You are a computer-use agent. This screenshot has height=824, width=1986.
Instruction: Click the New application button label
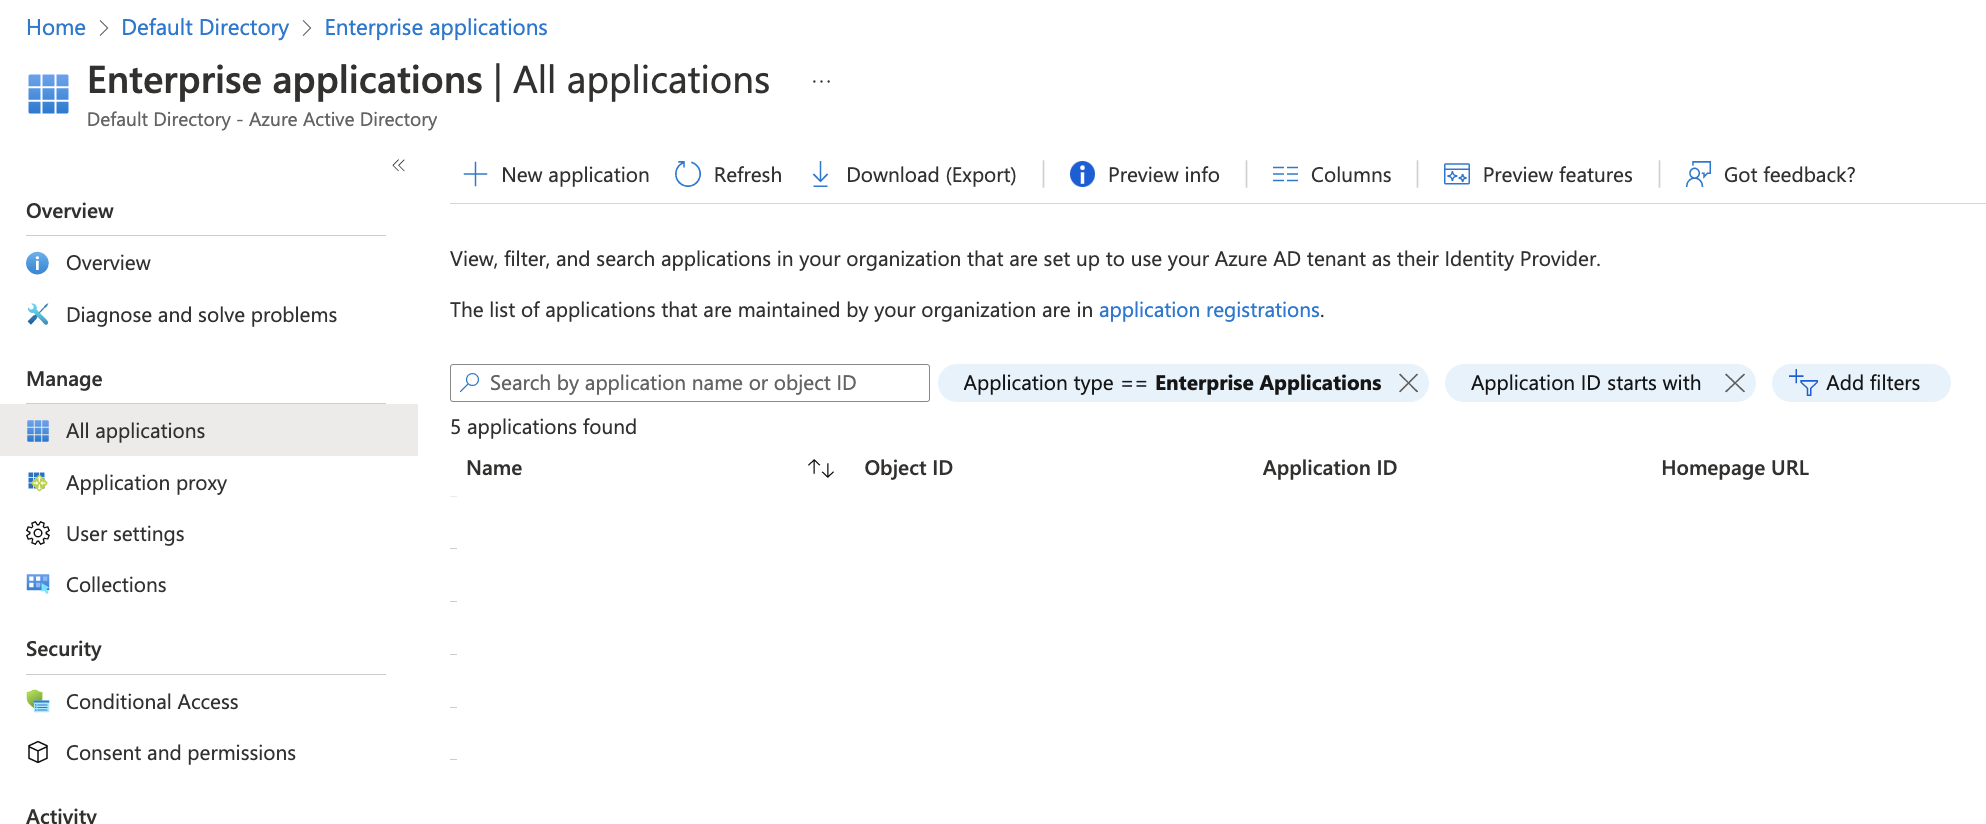pos(575,175)
